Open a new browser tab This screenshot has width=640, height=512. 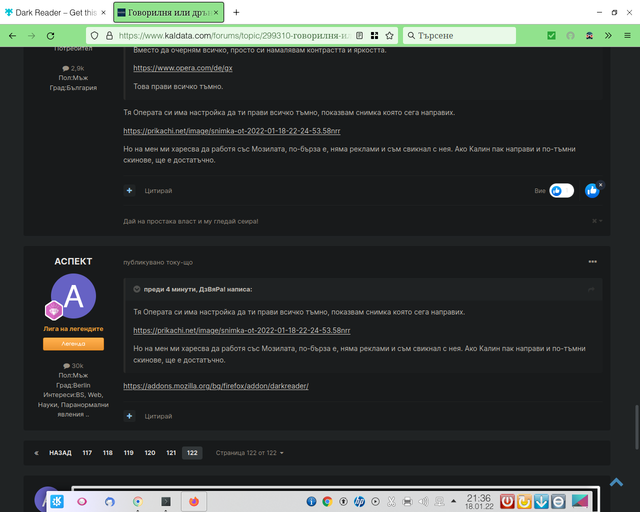click(236, 13)
